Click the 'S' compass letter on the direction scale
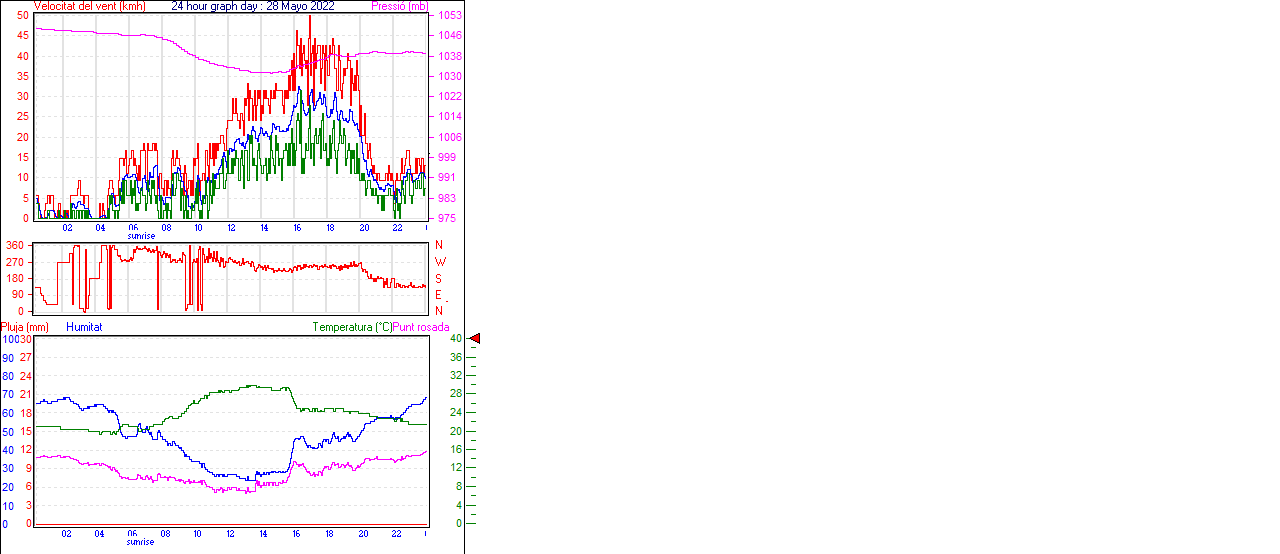Image resolution: width=1280 pixels, height=554 pixels. (x=439, y=279)
